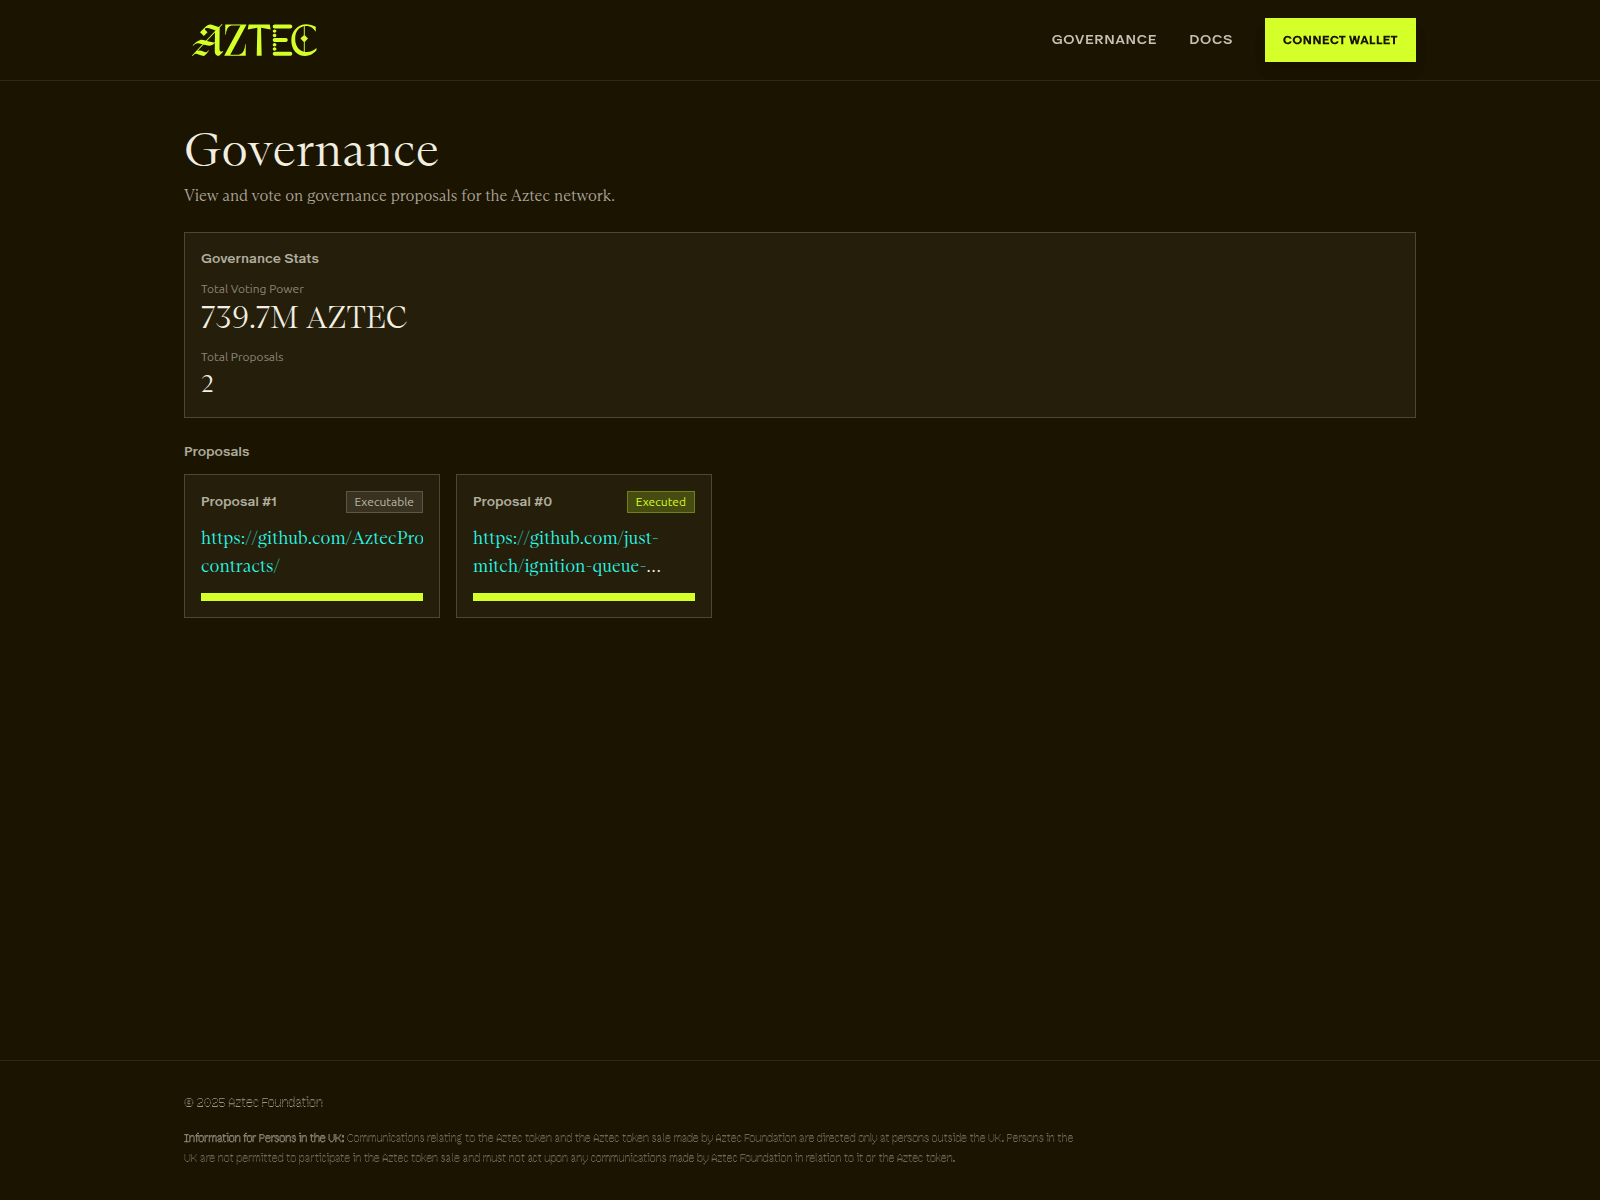This screenshot has width=1600, height=1200.
Task: Select the Proposal #0 card
Action: click(583, 545)
